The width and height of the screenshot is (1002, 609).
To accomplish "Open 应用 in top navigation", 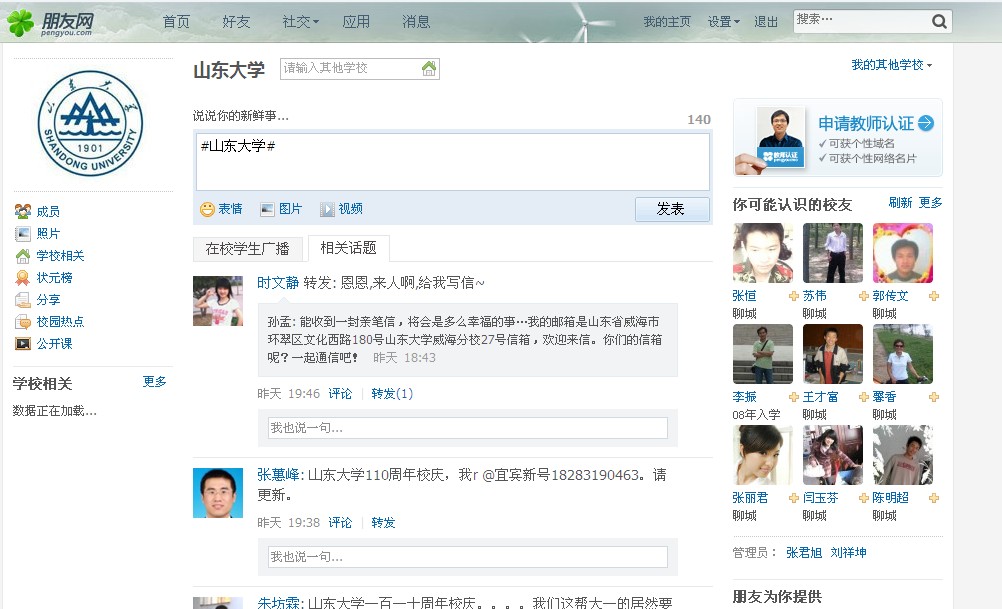I will (356, 22).
